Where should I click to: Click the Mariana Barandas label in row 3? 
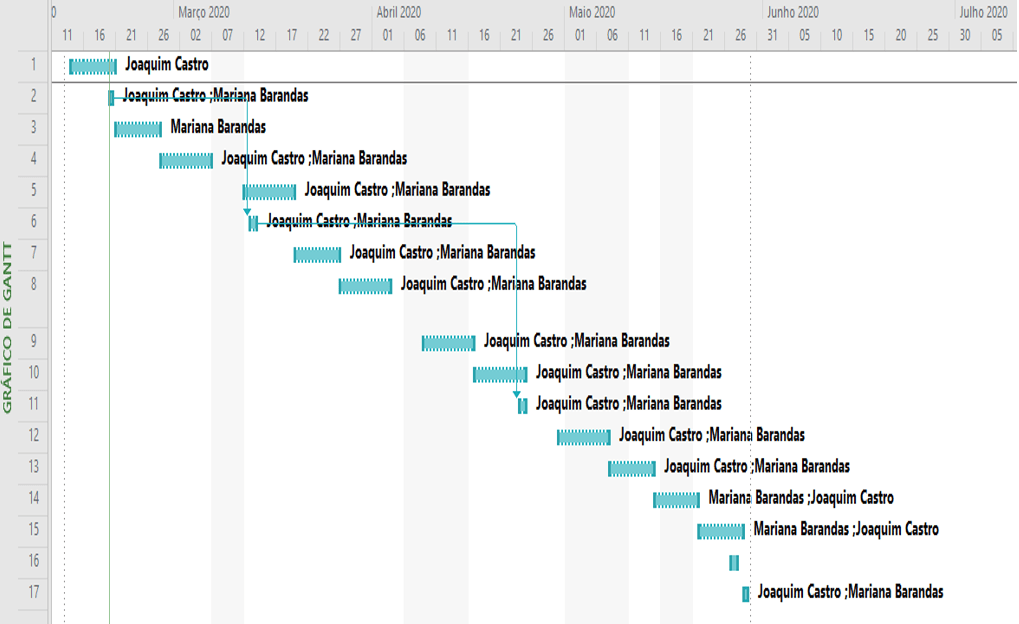(218, 127)
